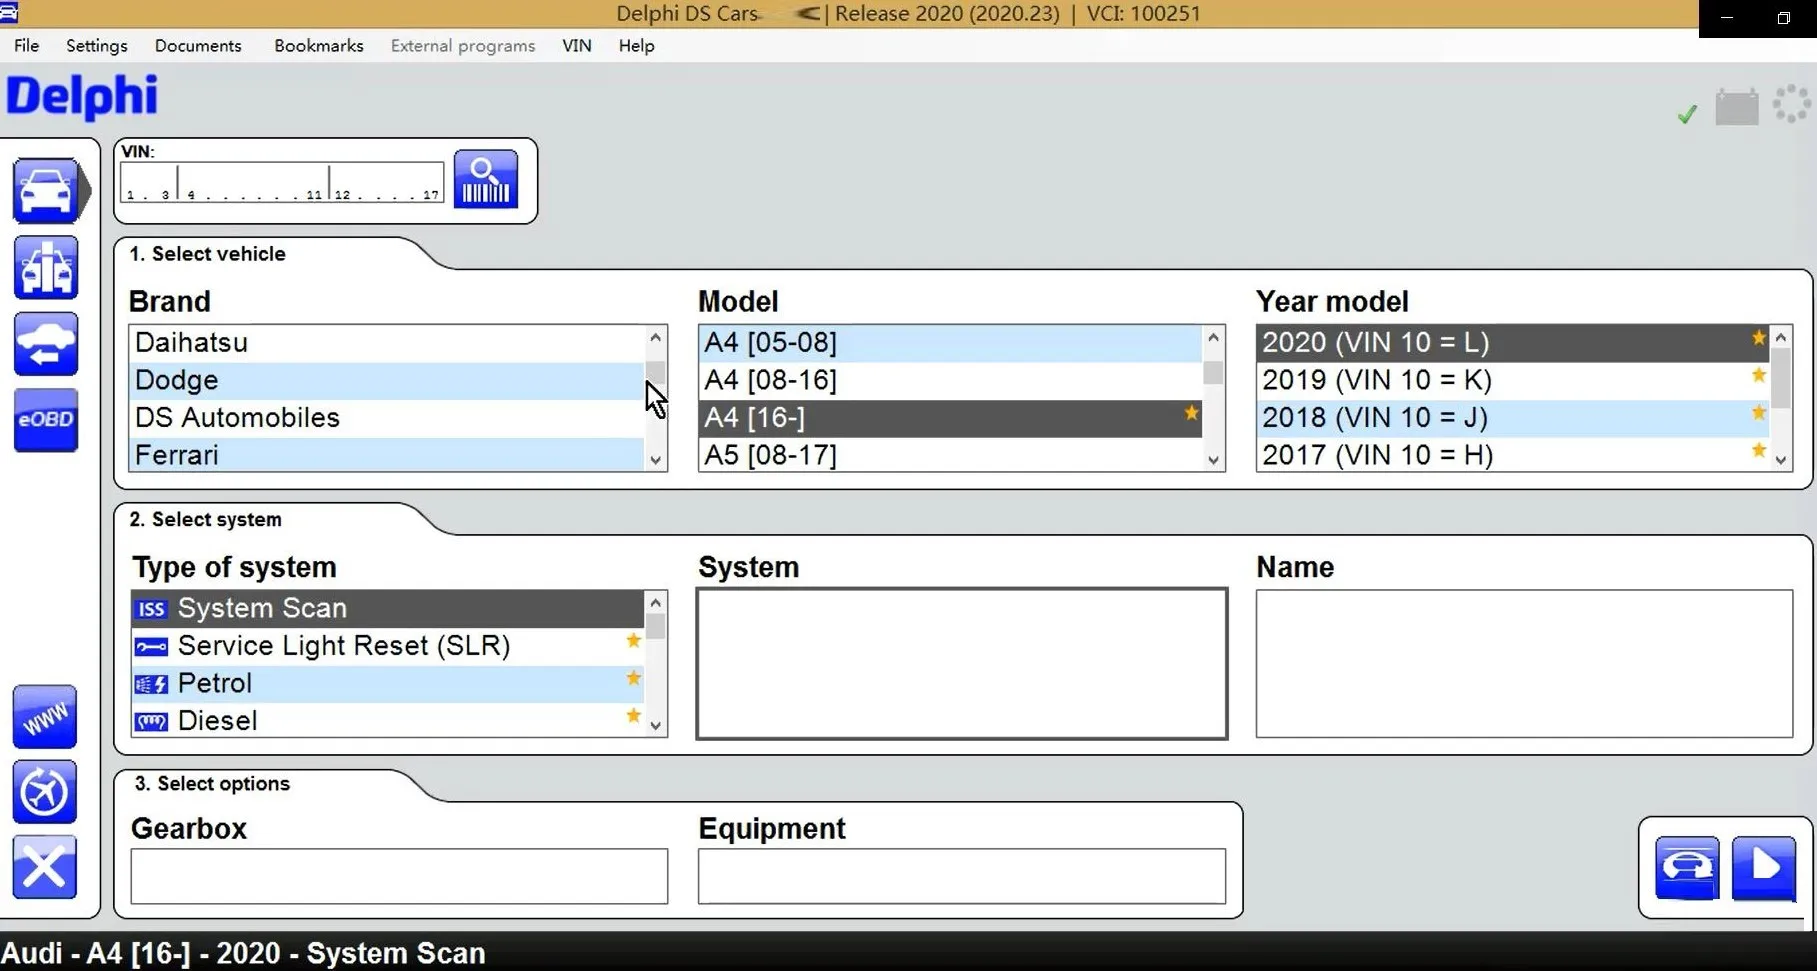Screen dimensions: 1817x971
Task: Toggle favorite star on 2020 year model
Action: tap(1759, 338)
